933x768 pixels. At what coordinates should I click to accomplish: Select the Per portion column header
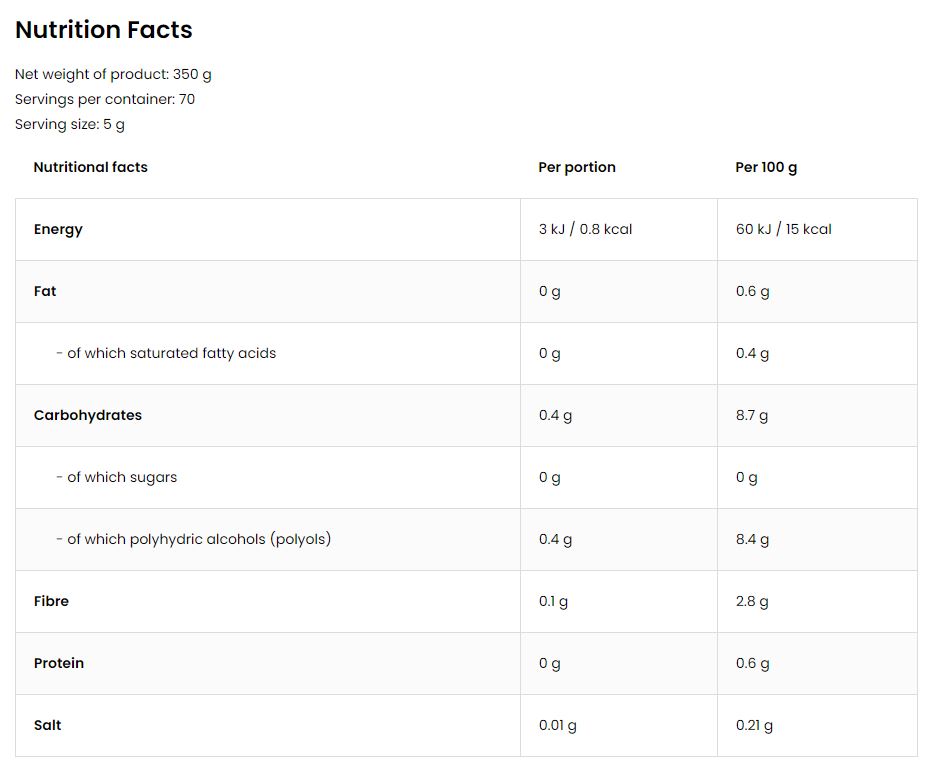(577, 167)
